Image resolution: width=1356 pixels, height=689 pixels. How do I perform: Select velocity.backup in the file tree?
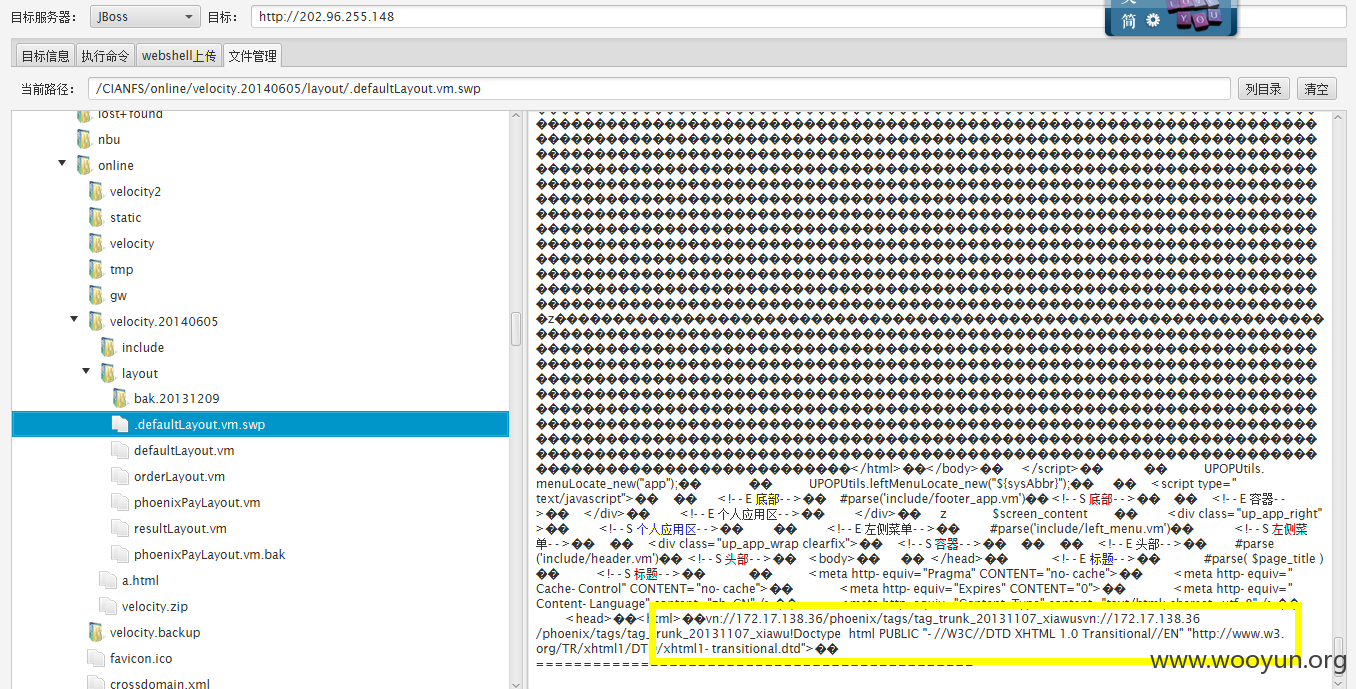pos(155,632)
